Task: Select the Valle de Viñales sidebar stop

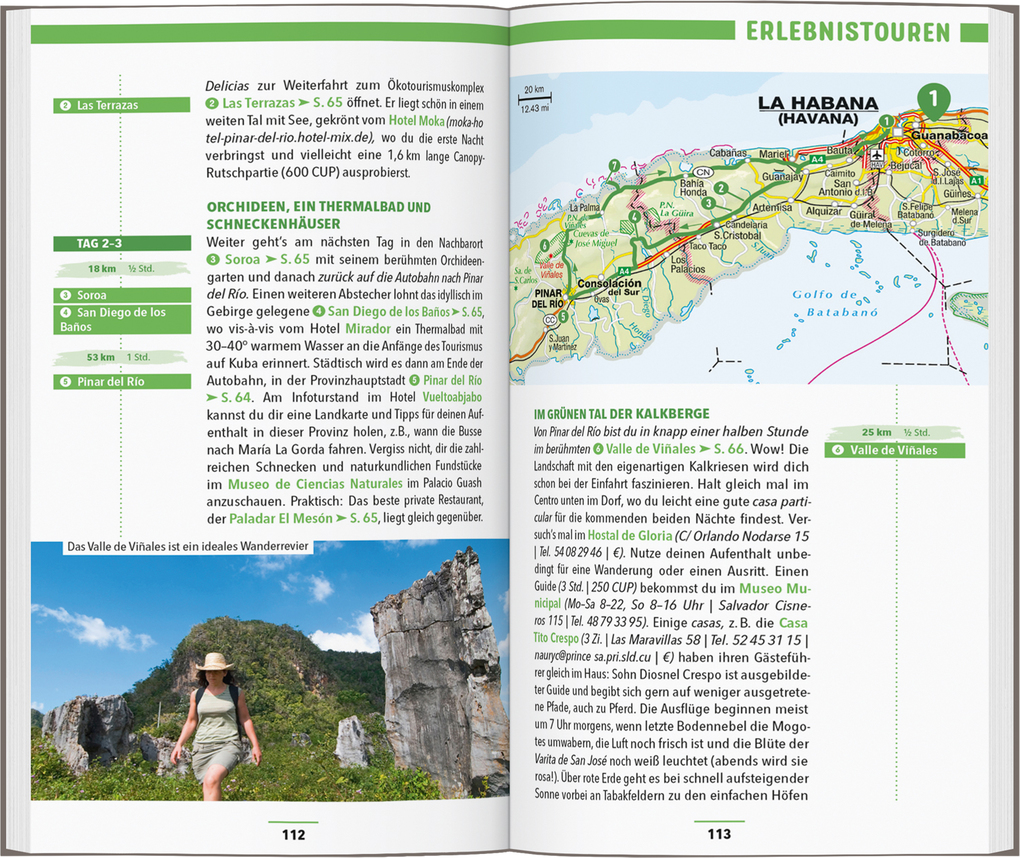Action: click(x=894, y=450)
